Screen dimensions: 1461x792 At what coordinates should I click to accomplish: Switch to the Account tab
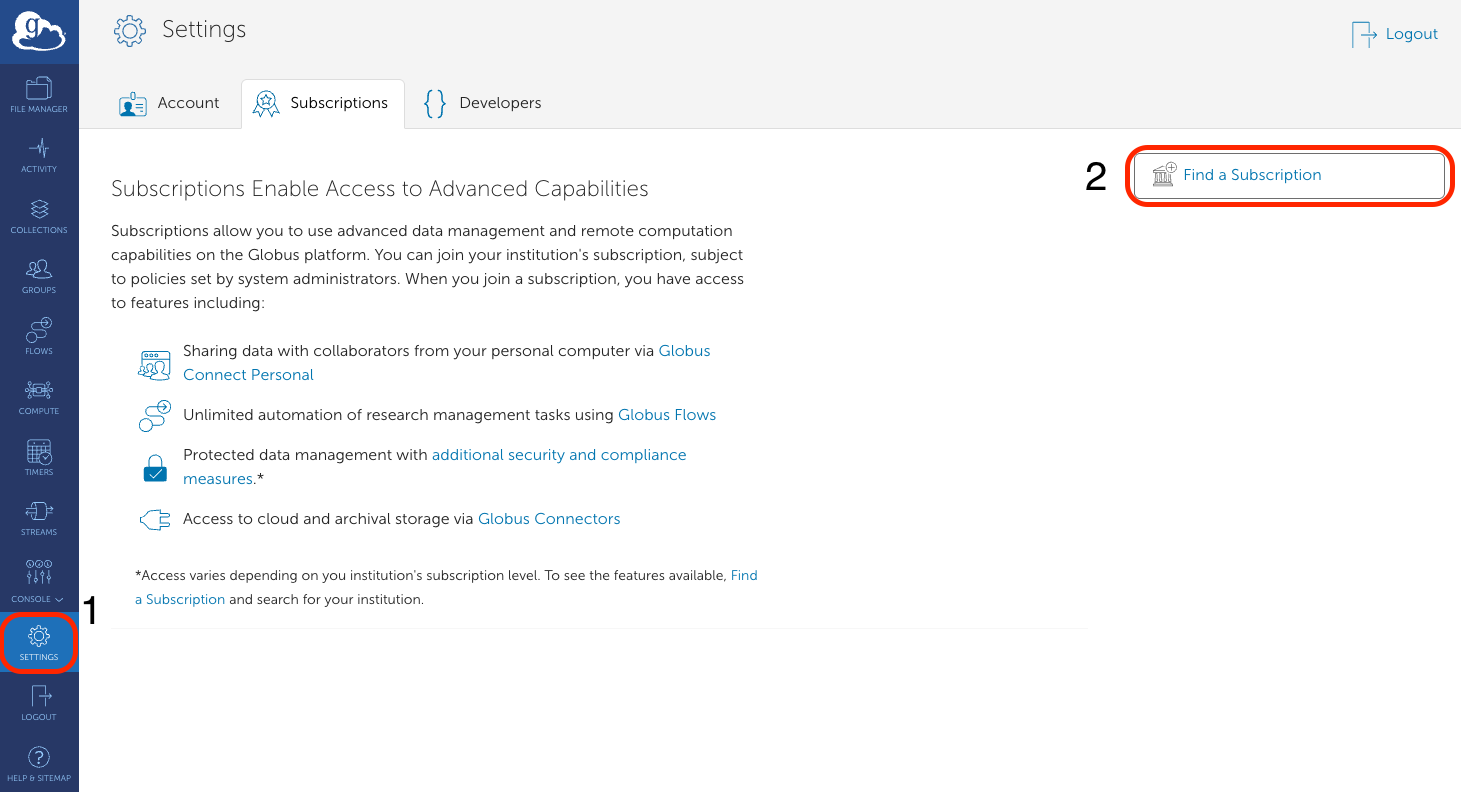[x=169, y=103]
